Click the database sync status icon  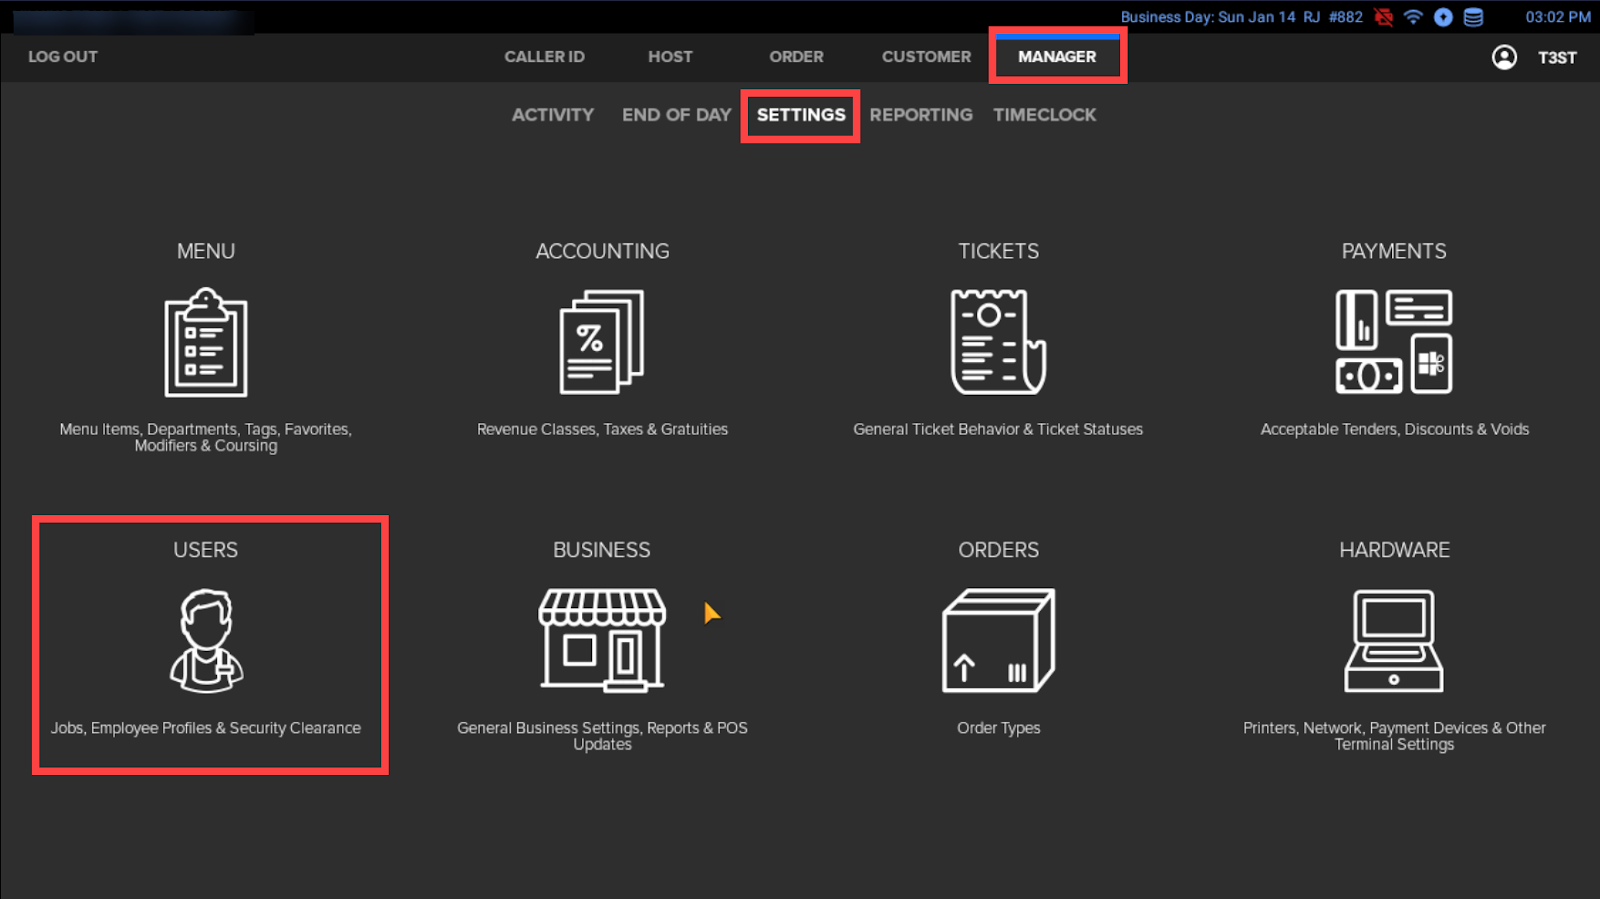[1473, 17]
